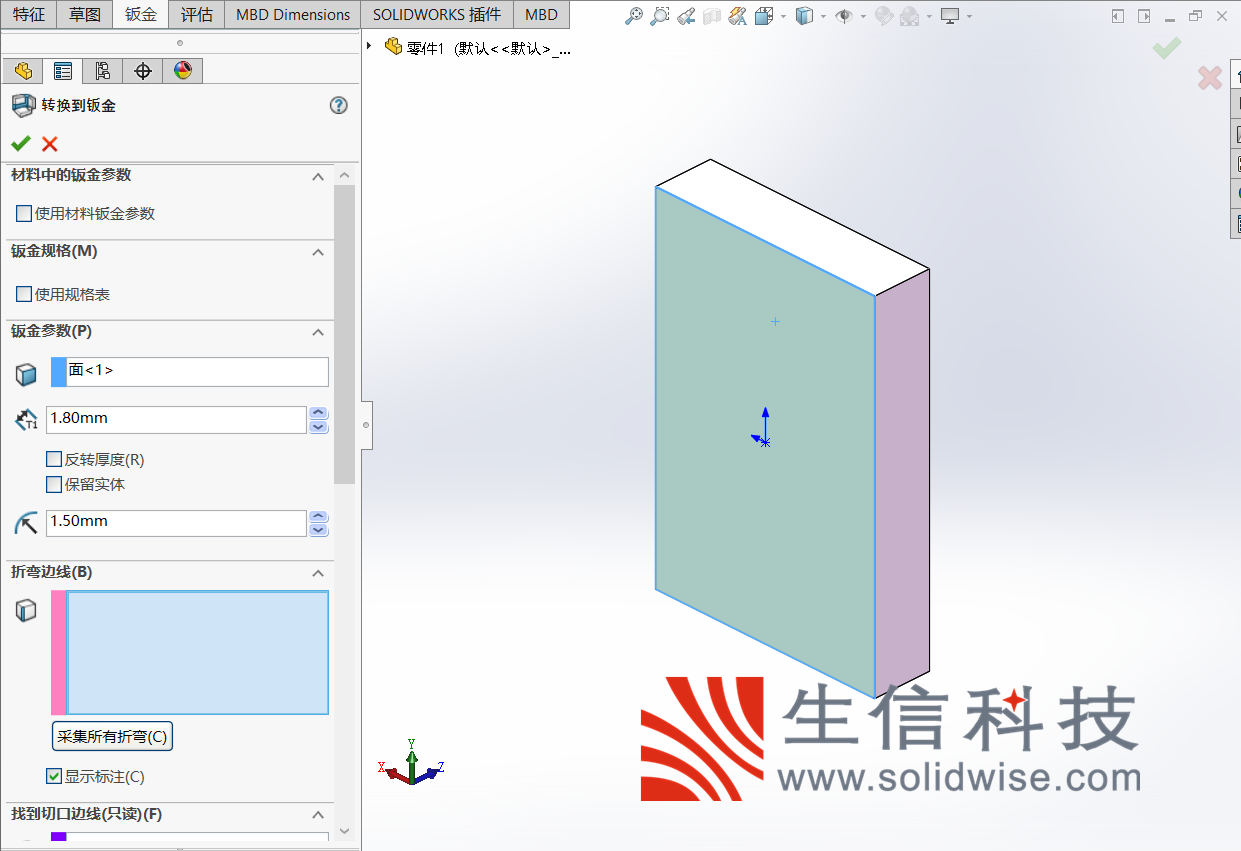Select the 钣金 tab

[x=141, y=15]
